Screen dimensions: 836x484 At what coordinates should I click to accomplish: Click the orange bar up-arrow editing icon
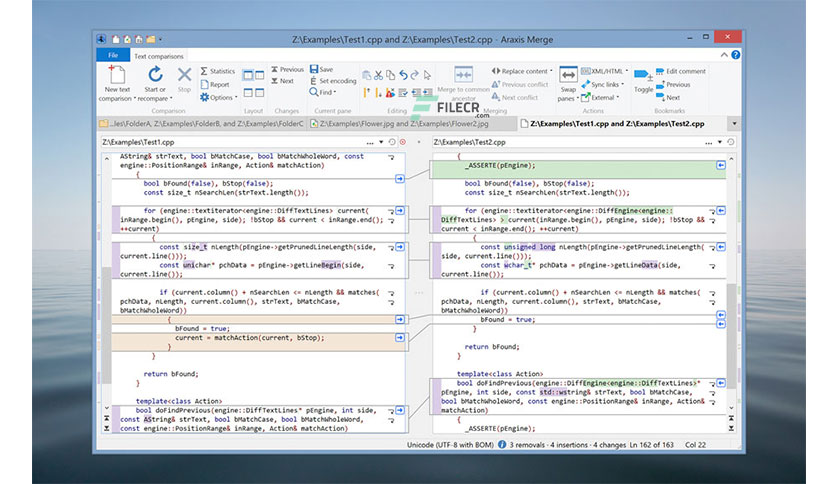pos(367,93)
